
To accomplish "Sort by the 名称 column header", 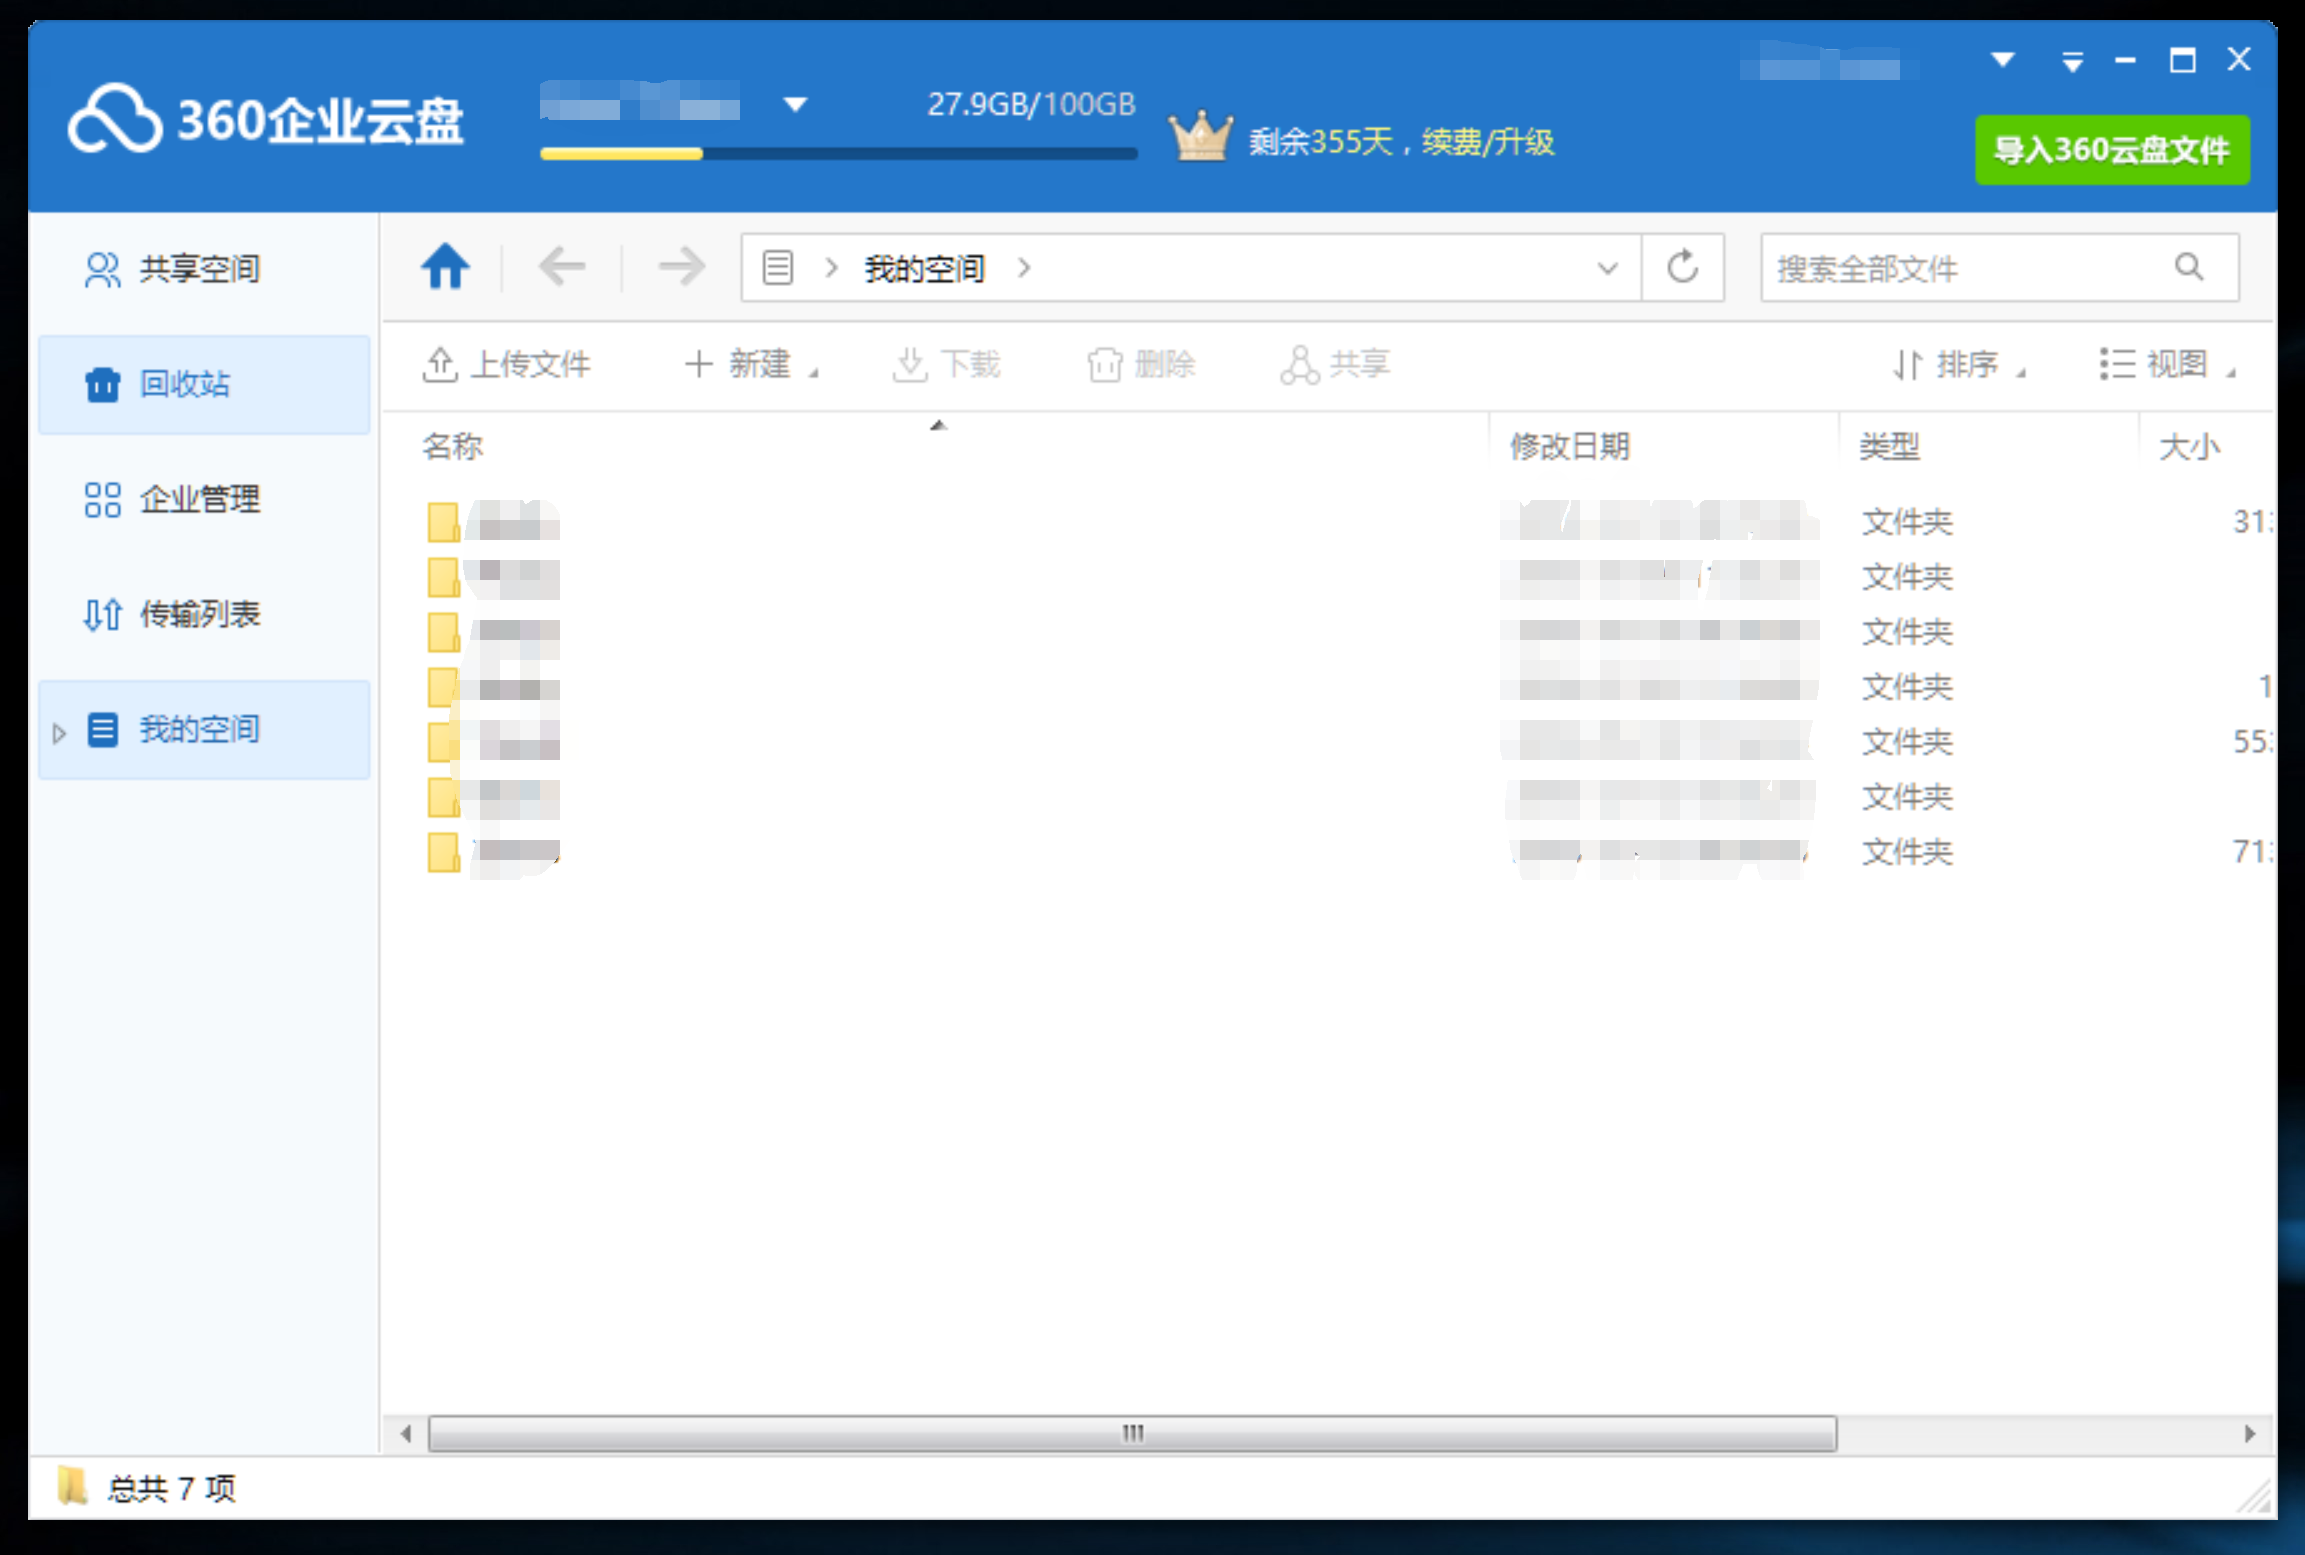I will pos(452,446).
